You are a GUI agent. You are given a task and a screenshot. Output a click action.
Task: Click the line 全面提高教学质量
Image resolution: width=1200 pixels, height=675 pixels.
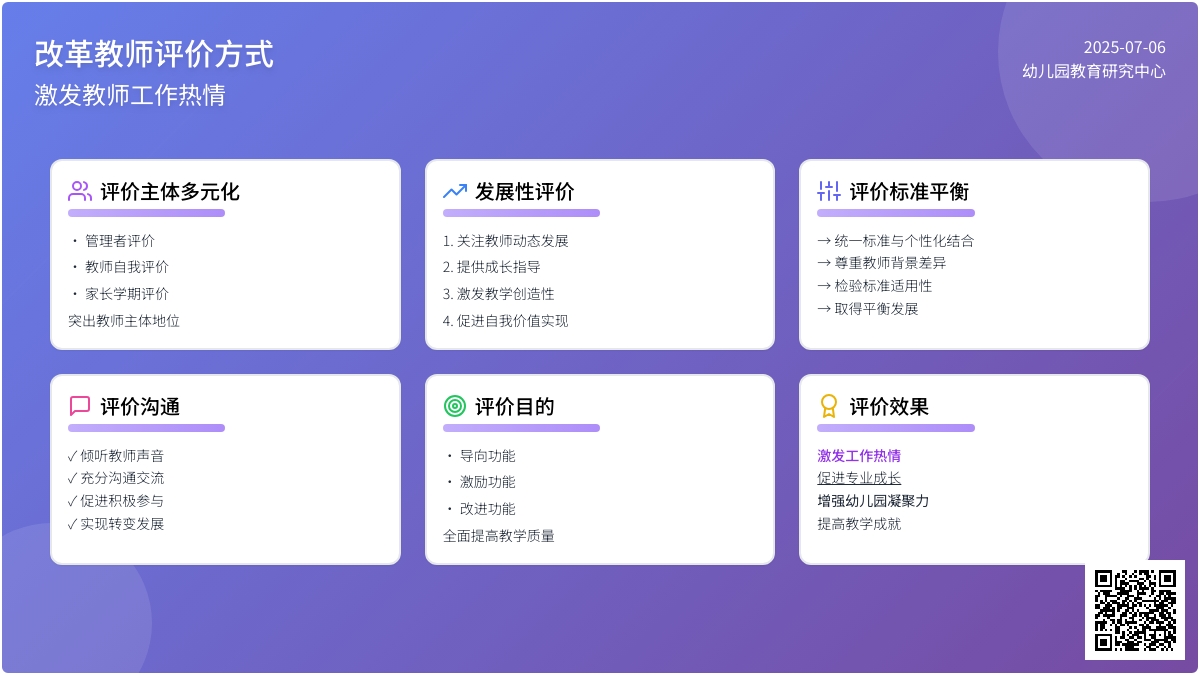pos(499,536)
